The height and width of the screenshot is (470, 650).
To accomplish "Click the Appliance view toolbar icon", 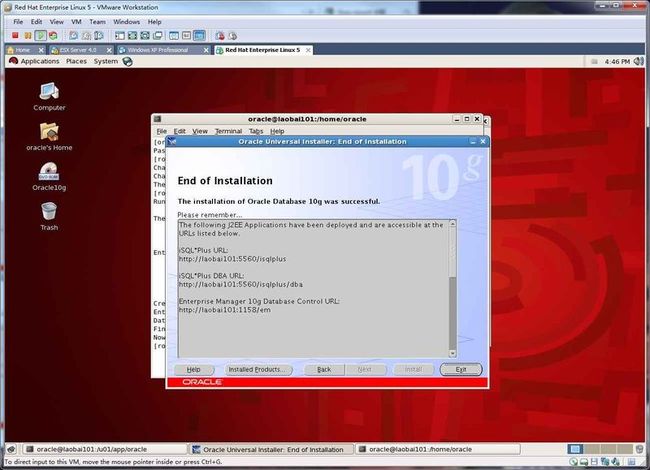I will tap(187, 36).
